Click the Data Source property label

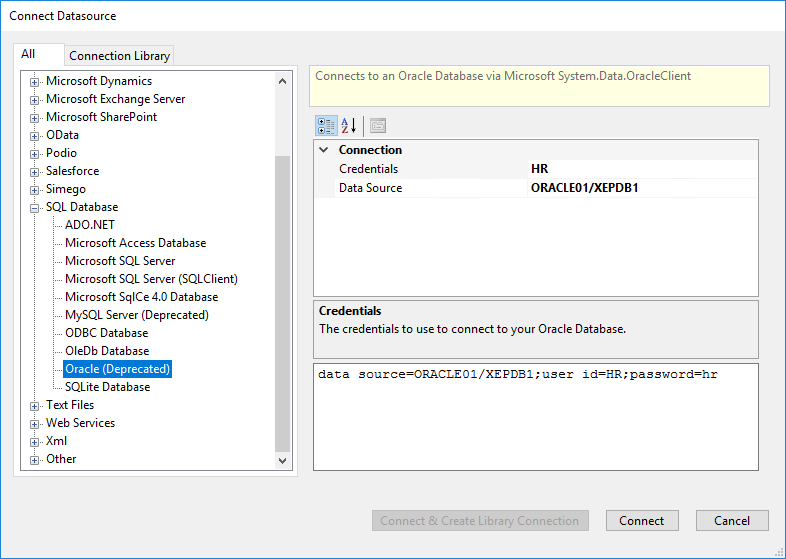click(370, 188)
